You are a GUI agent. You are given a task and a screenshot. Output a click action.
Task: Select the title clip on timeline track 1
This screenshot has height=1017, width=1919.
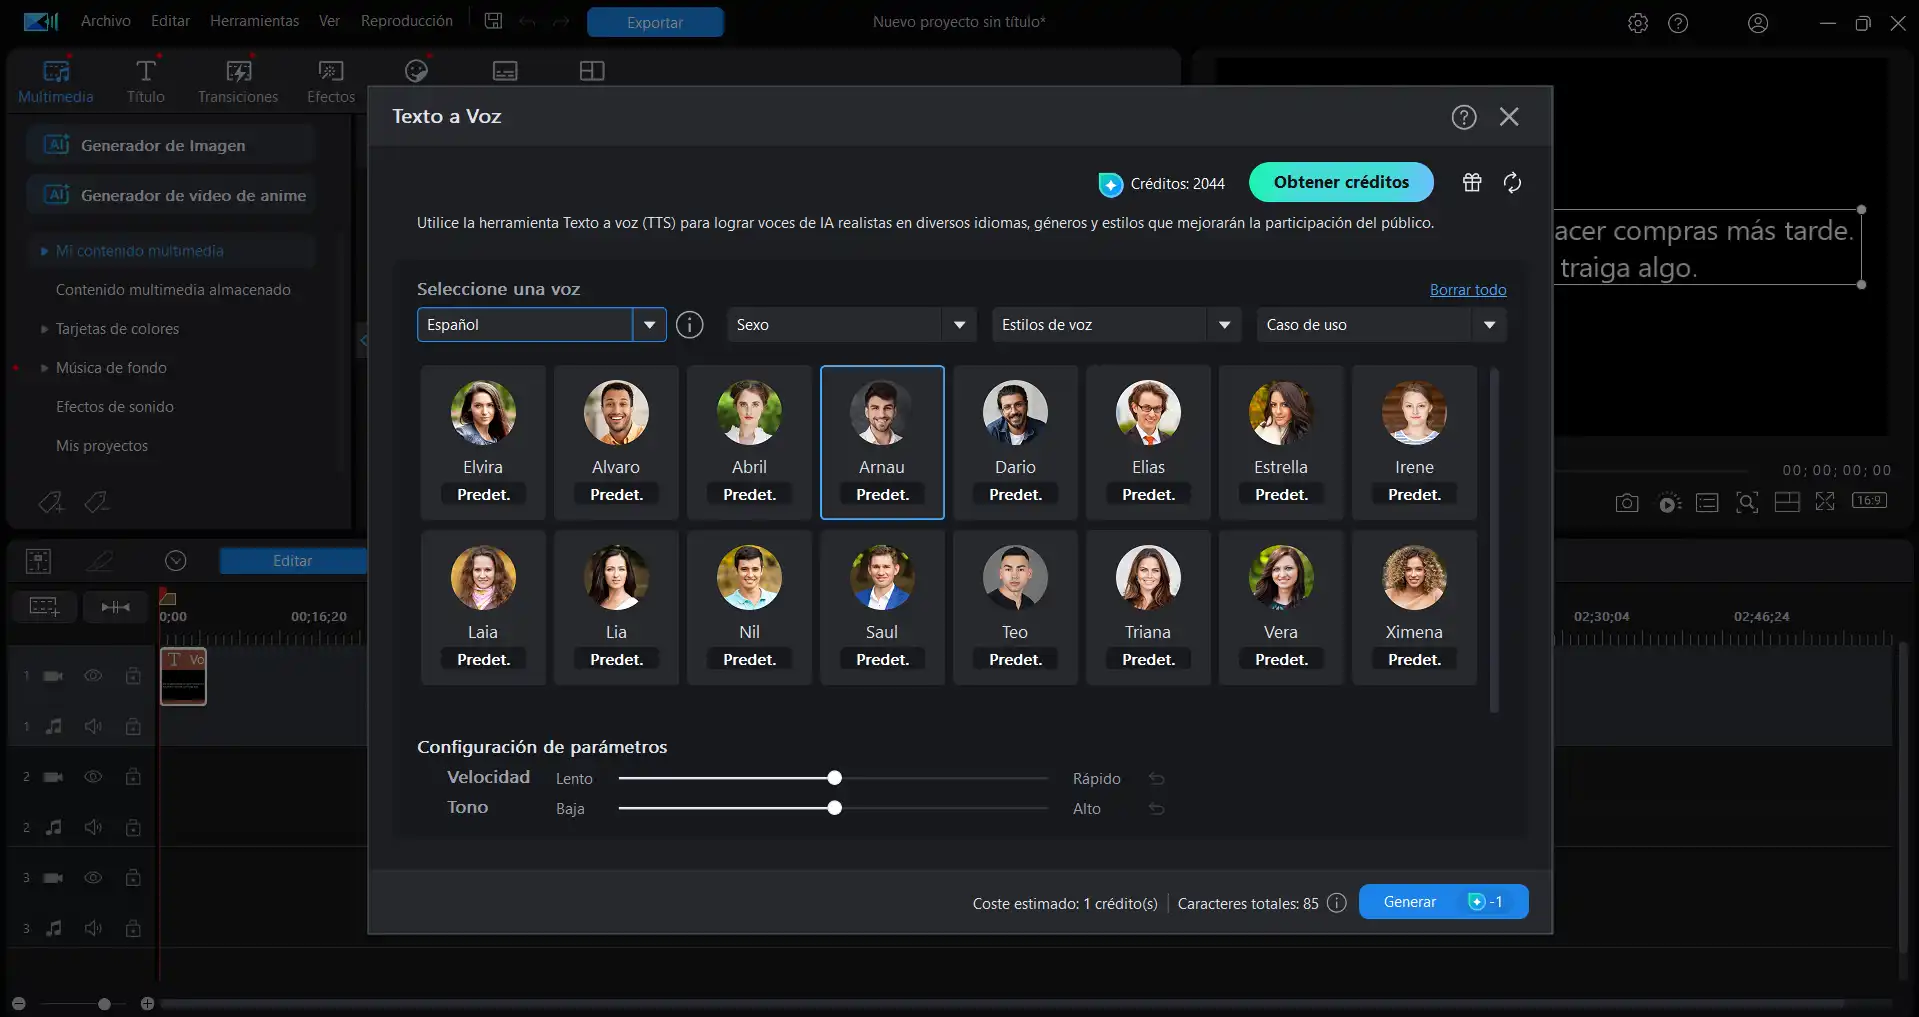click(183, 676)
